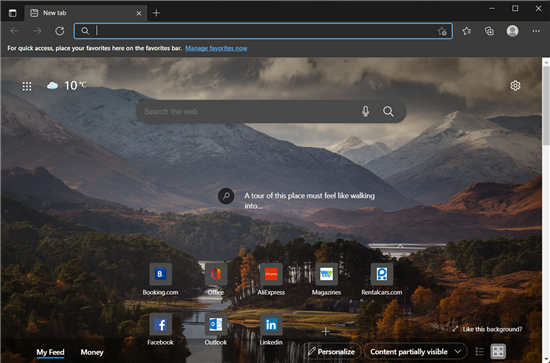This screenshot has width=550, height=363.
Task: Open the Office quick link
Action: point(215,280)
